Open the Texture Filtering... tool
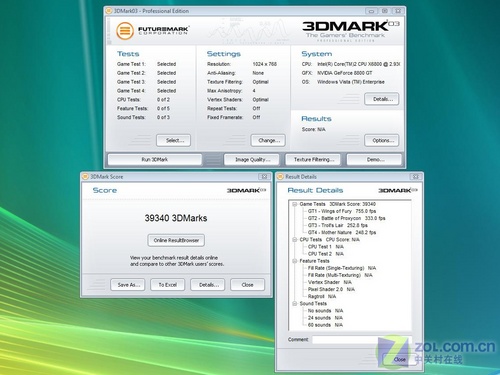The height and width of the screenshot is (375, 500). 313,160
